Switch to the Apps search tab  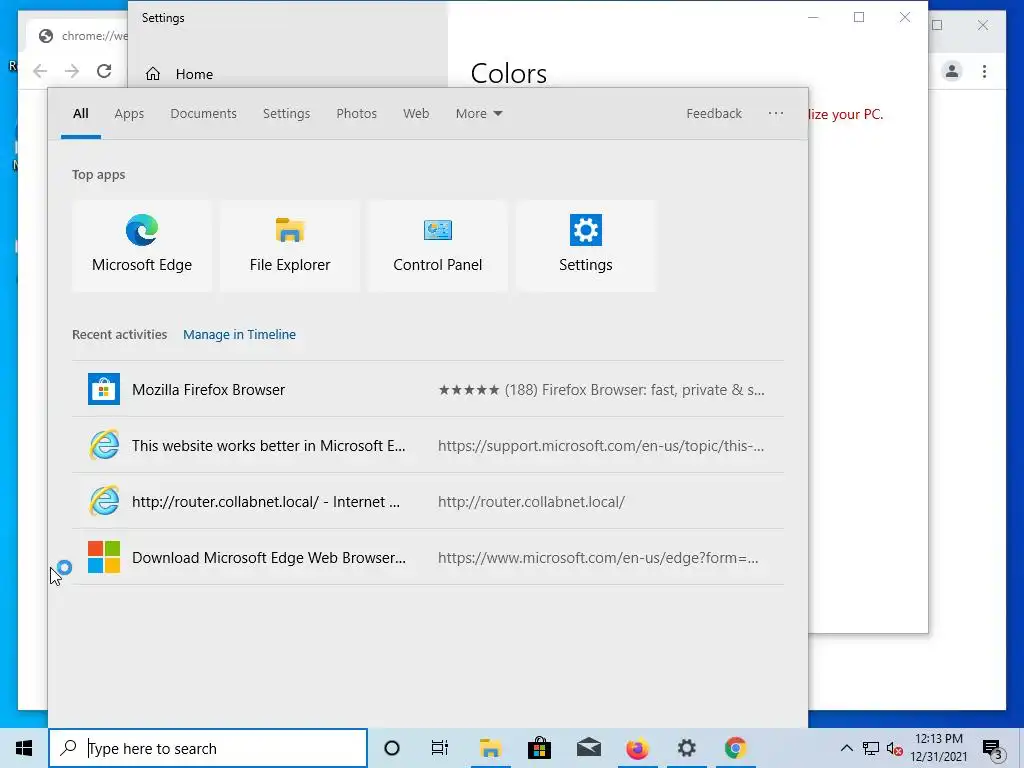[129, 113]
